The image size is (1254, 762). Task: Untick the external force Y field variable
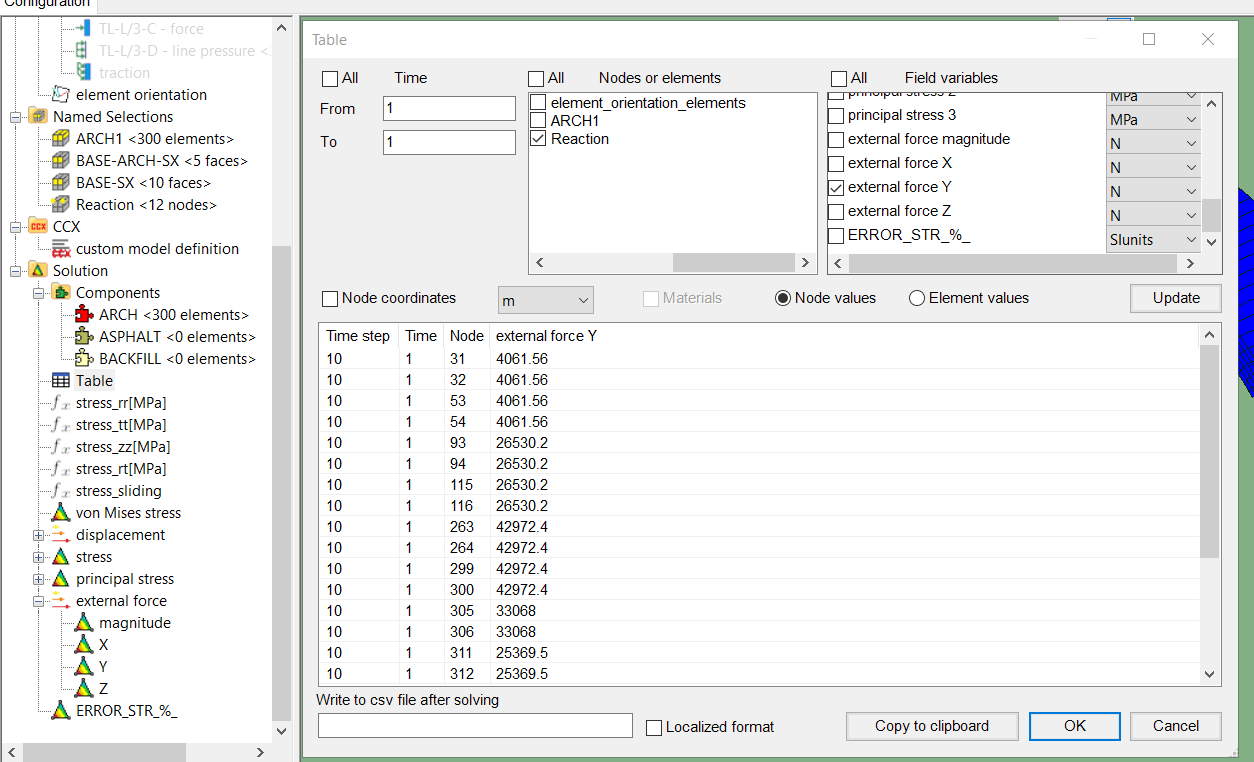point(836,187)
